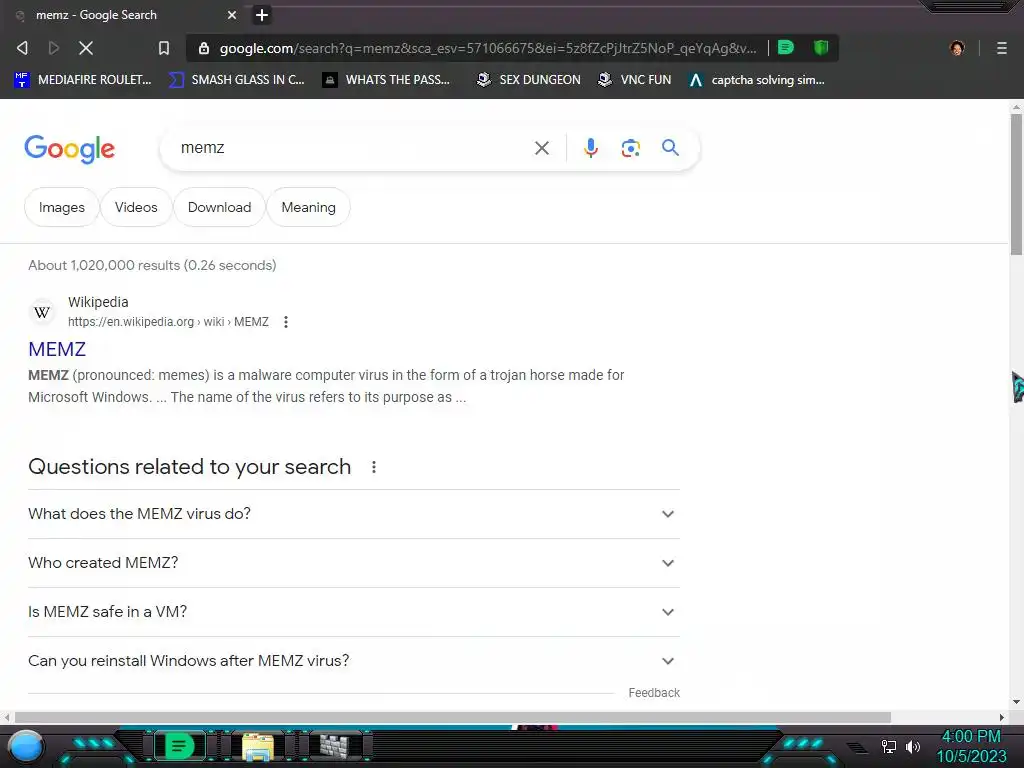1024x768 pixels.
Task: Close the memz - Google Search tab
Action: pos(232,15)
